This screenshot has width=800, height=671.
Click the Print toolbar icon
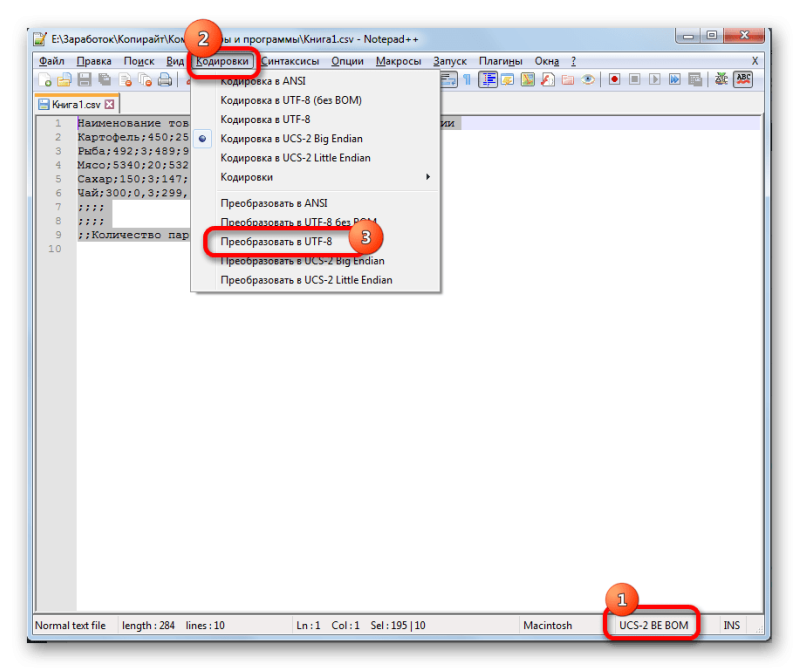coord(165,80)
